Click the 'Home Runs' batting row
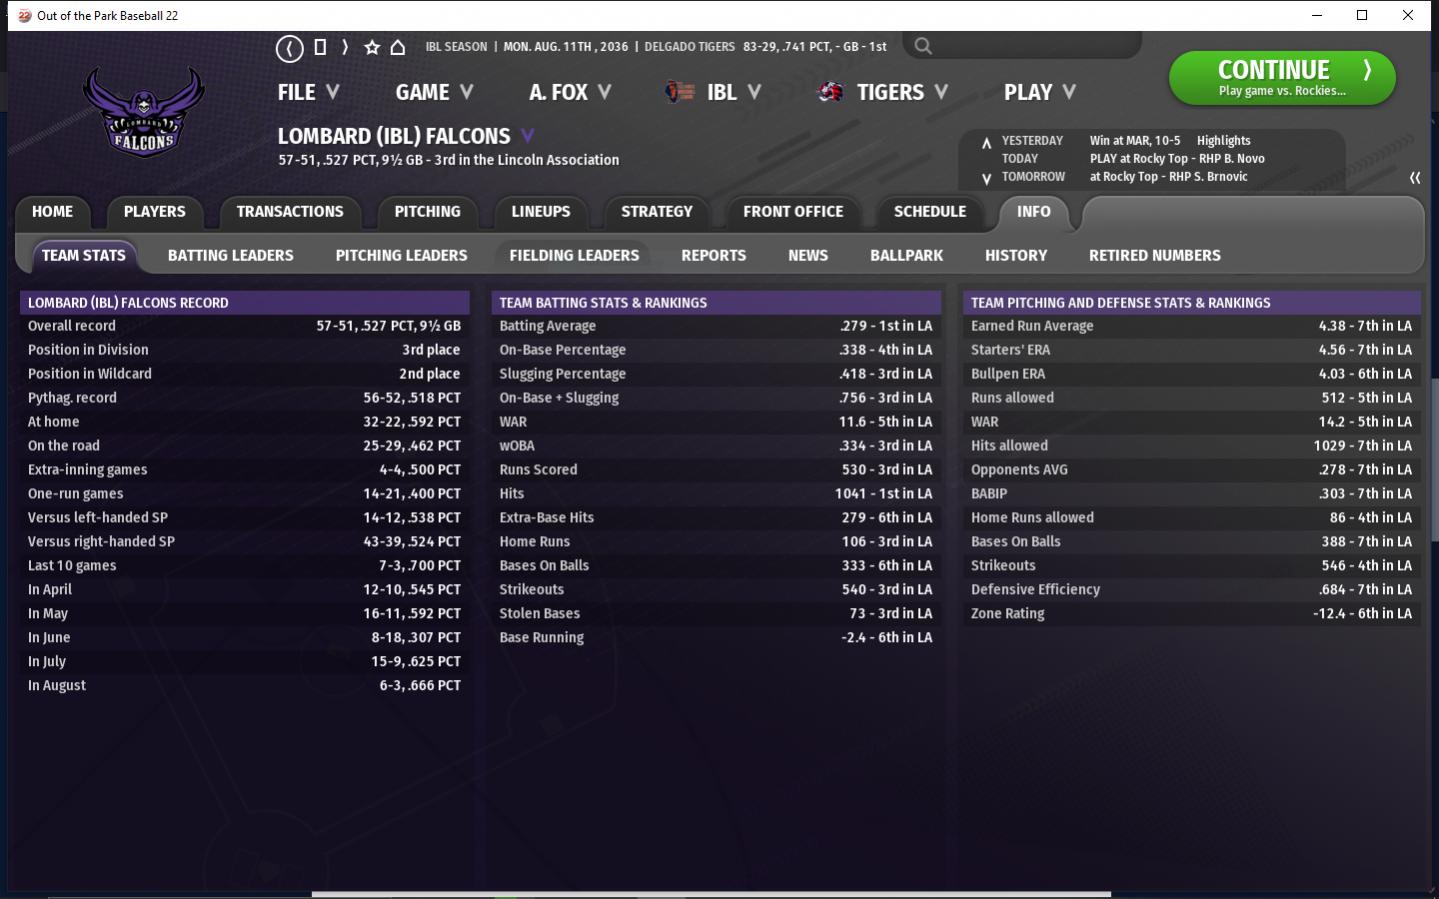 click(x=716, y=542)
